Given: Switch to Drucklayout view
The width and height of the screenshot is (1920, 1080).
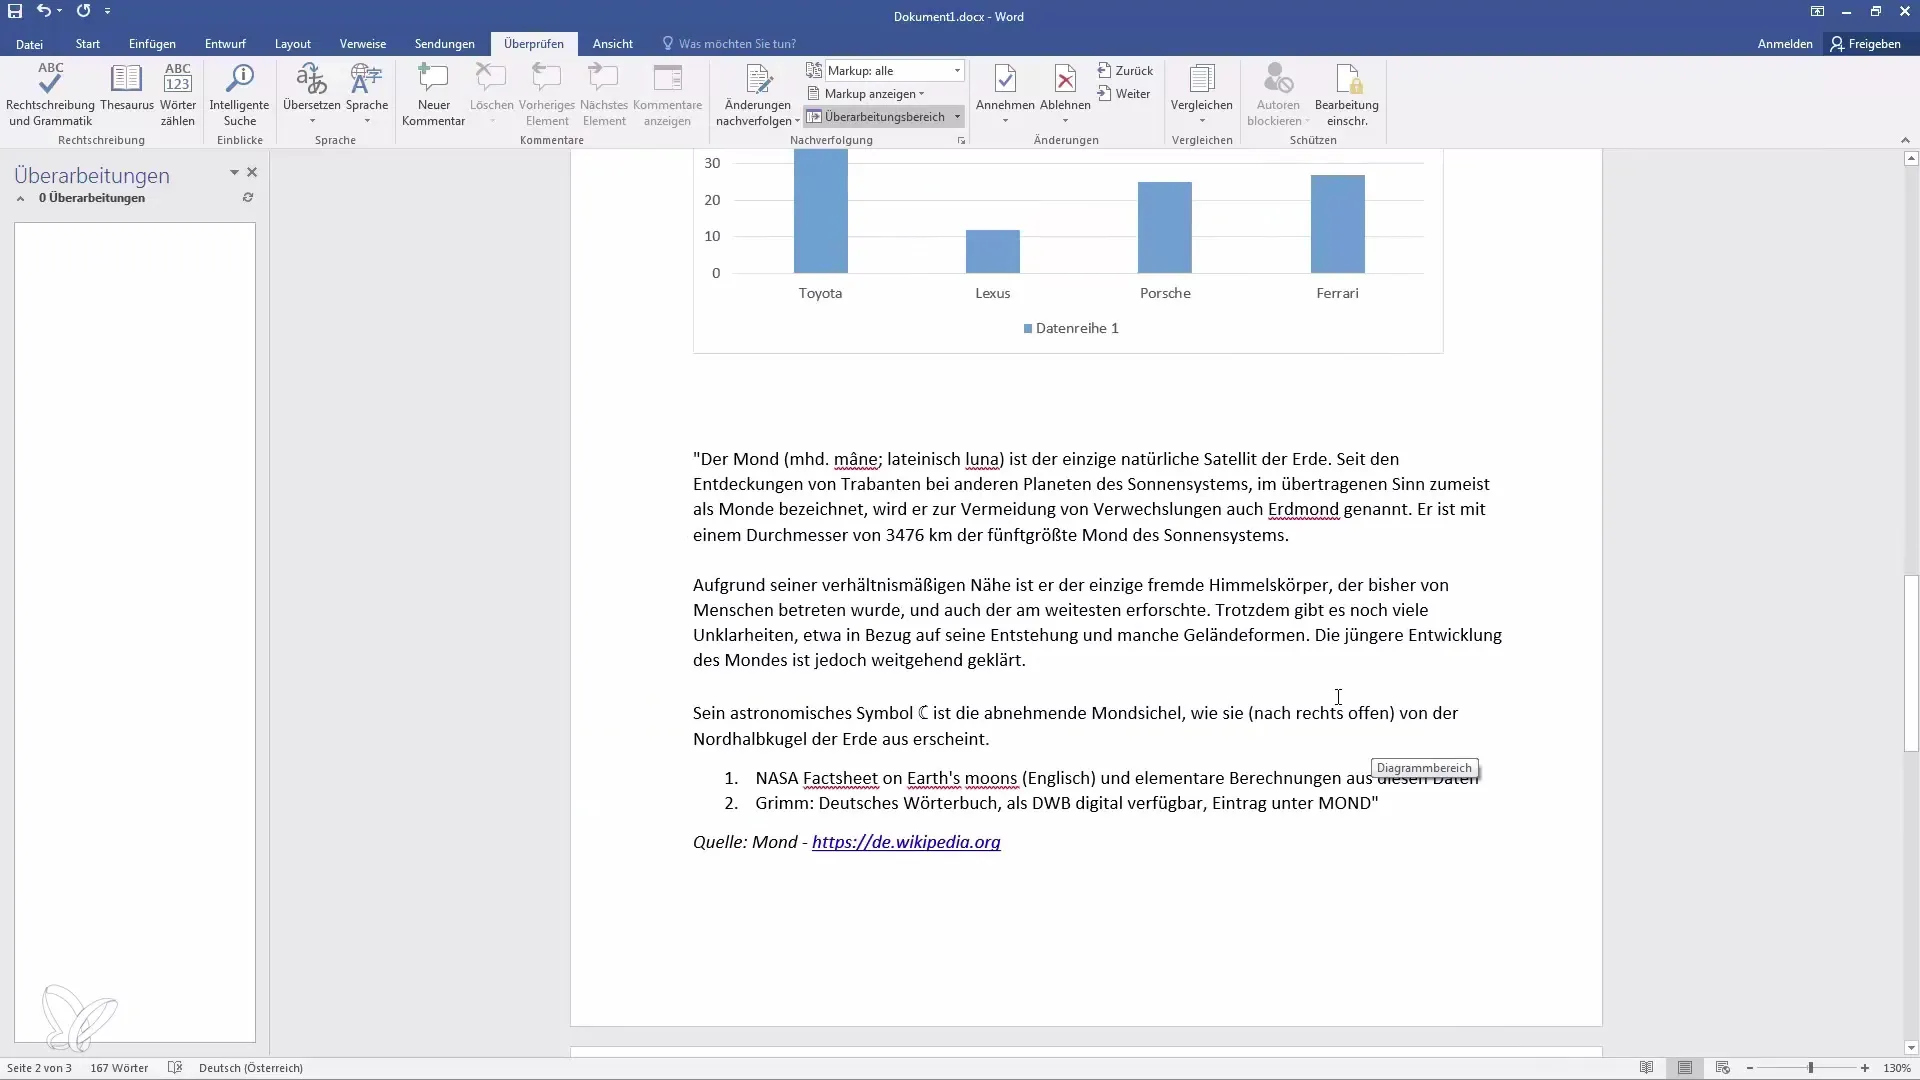Looking at the screenshot, I should pyautogui.click(x=1685, y=1068).
